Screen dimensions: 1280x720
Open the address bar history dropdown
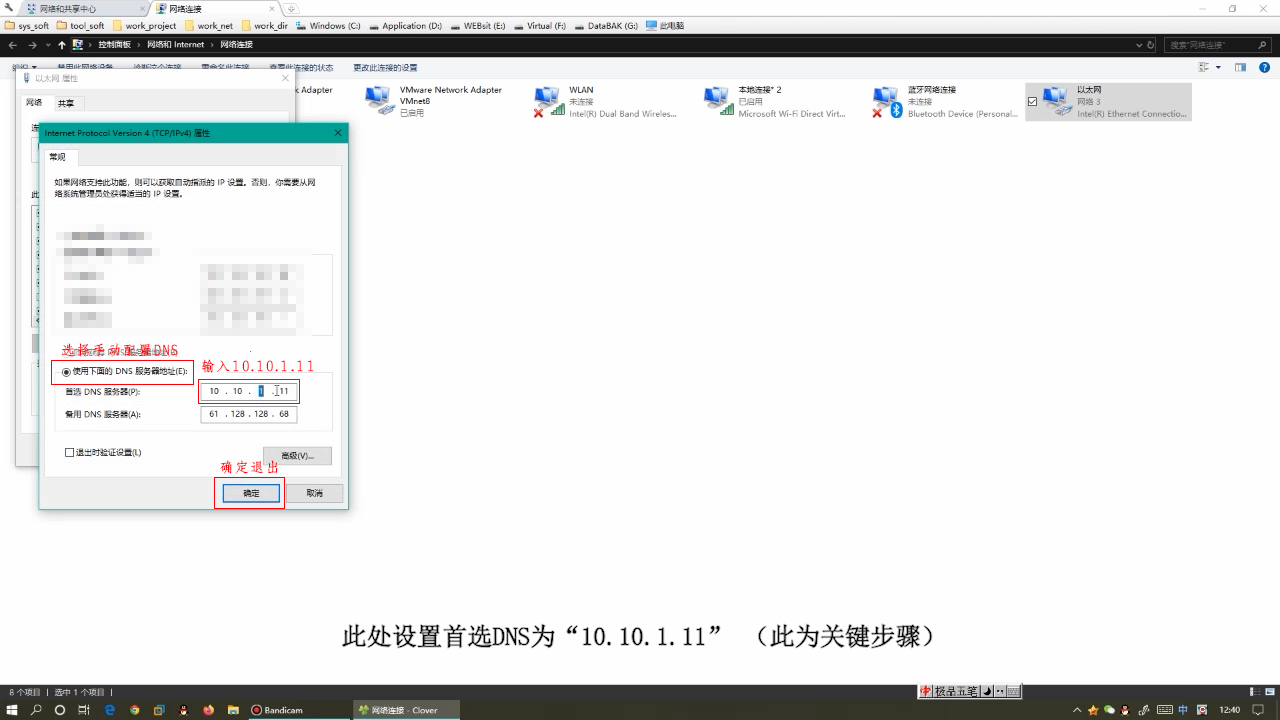[1139, 44]
